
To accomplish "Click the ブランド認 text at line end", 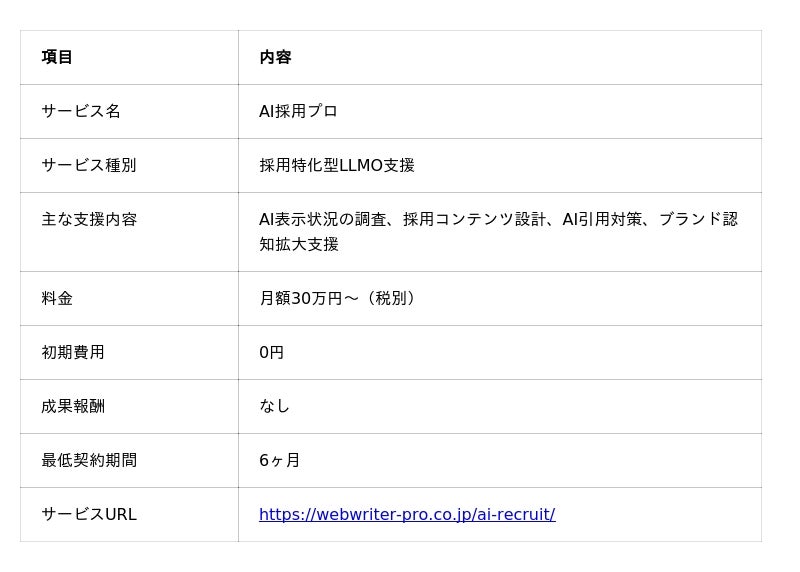I will tap(698, 219).
